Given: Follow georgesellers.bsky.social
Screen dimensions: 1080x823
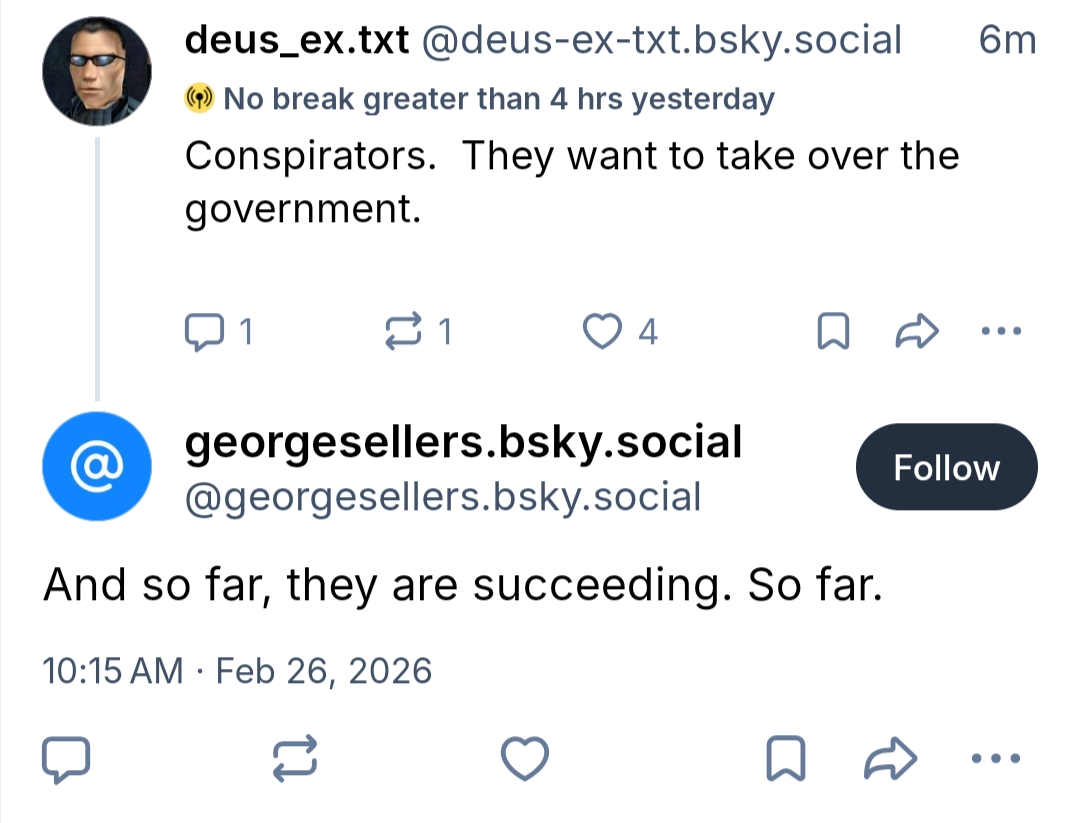Looking at the screenshot, I should [x=946, y=467].
